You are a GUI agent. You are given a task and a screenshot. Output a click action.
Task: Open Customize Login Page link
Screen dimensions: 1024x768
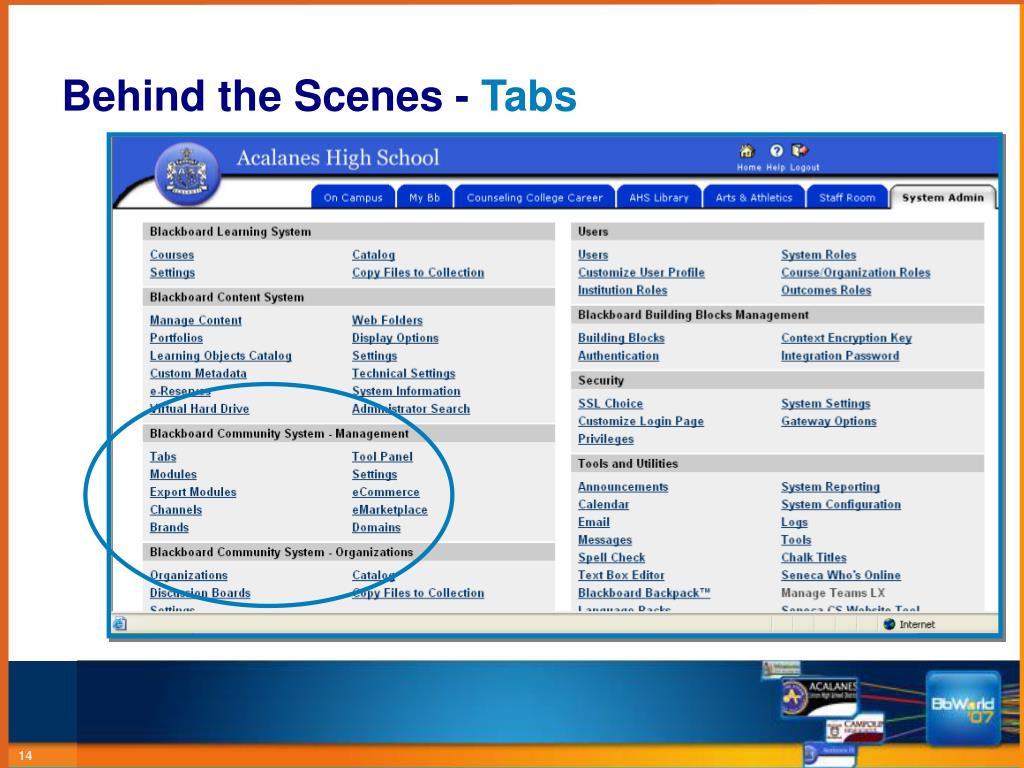(x=641, y=421)
